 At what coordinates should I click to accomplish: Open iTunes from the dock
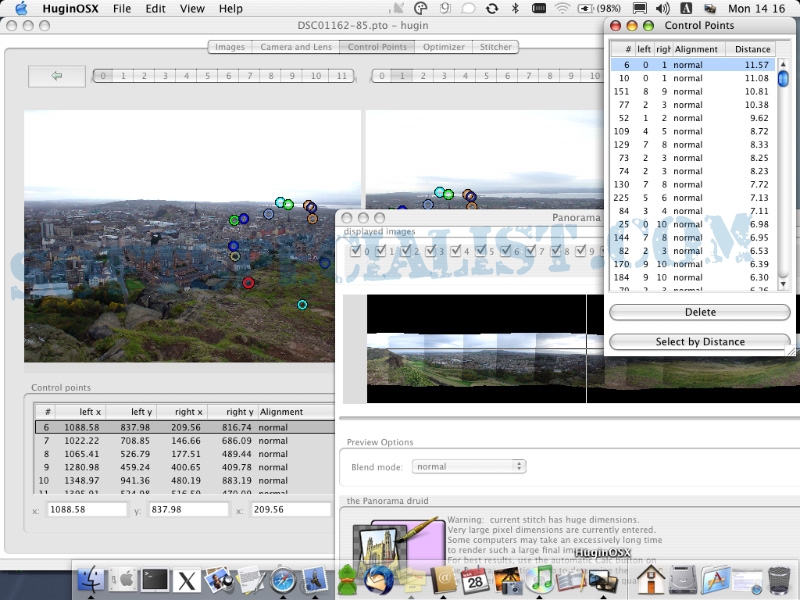pyautogui.click(x=541, y=578)
